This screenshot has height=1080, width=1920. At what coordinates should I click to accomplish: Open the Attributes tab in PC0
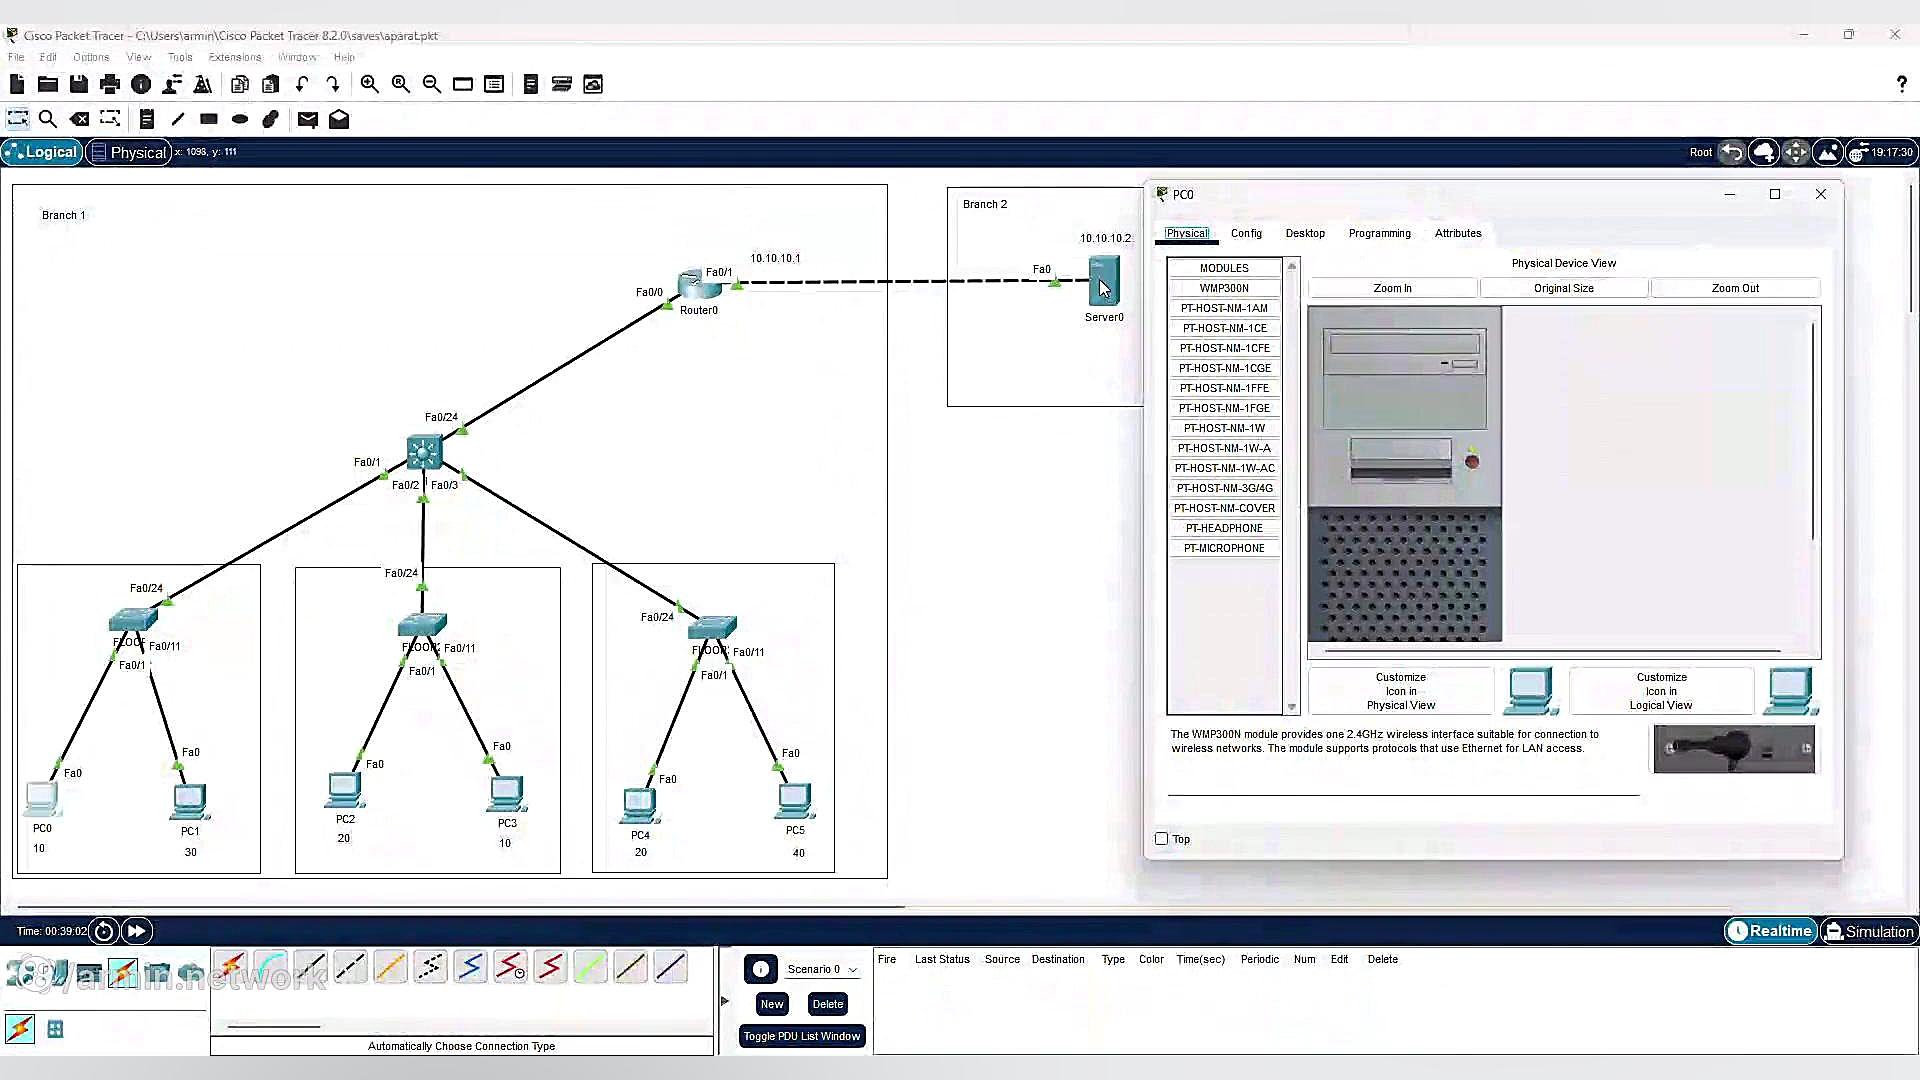coord(1458,233)
